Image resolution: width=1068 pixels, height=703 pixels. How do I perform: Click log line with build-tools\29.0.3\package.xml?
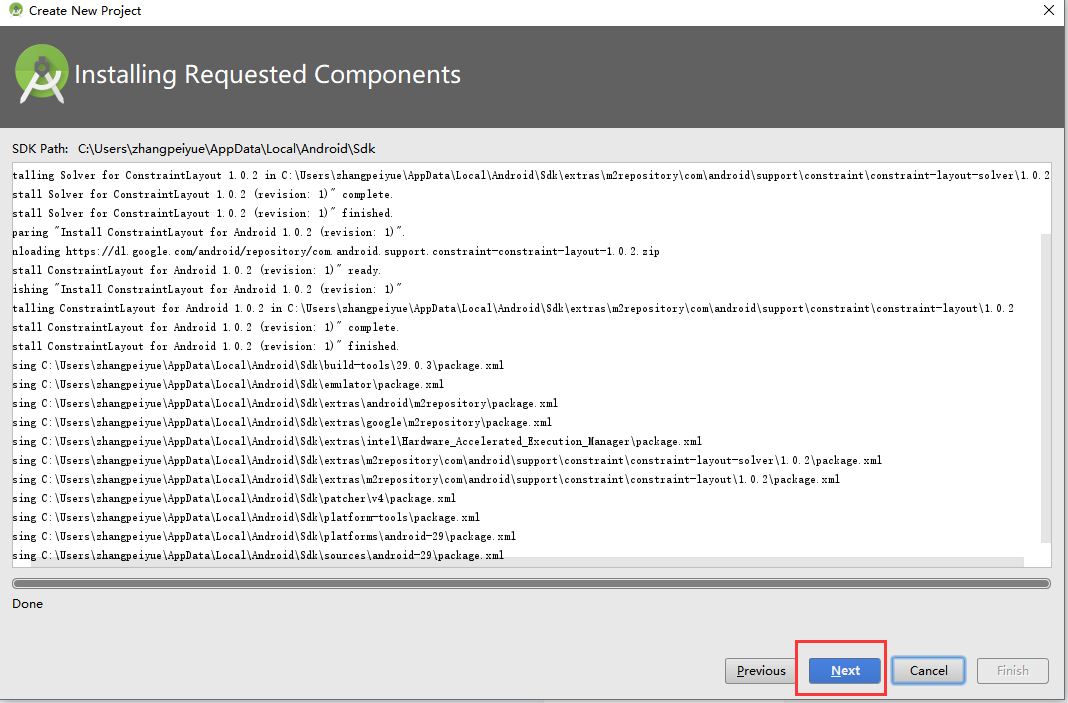tap(258, 365)
